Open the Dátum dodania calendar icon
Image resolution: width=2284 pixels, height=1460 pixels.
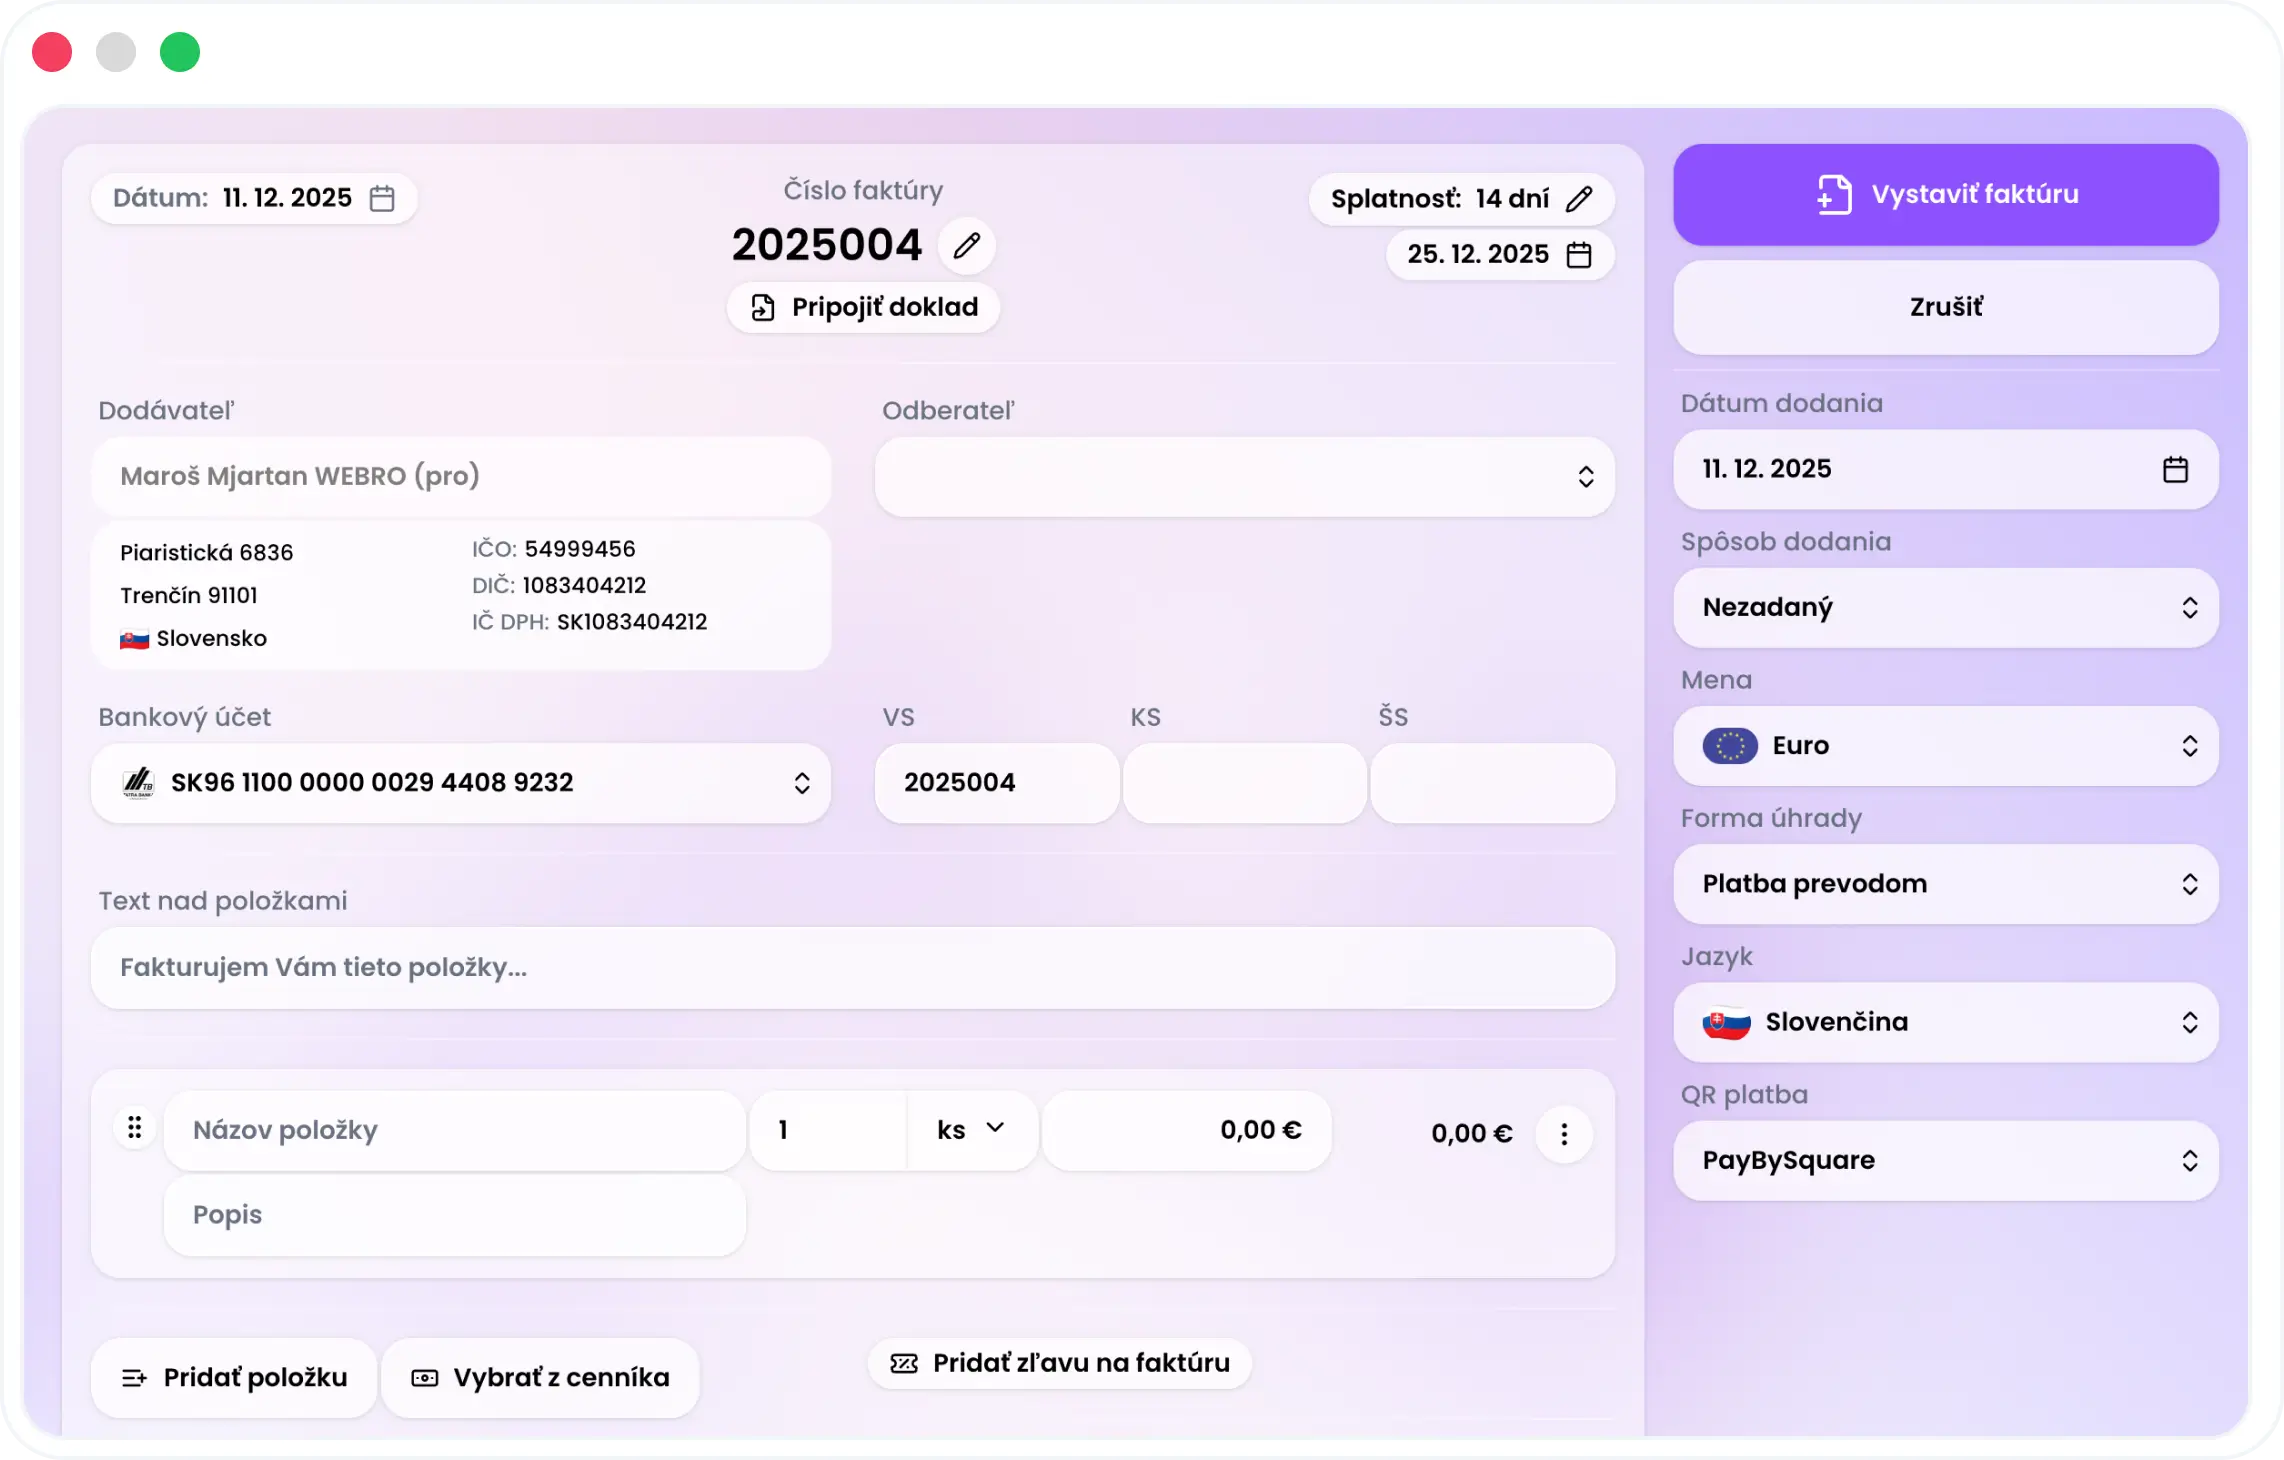click(2177, 469)
